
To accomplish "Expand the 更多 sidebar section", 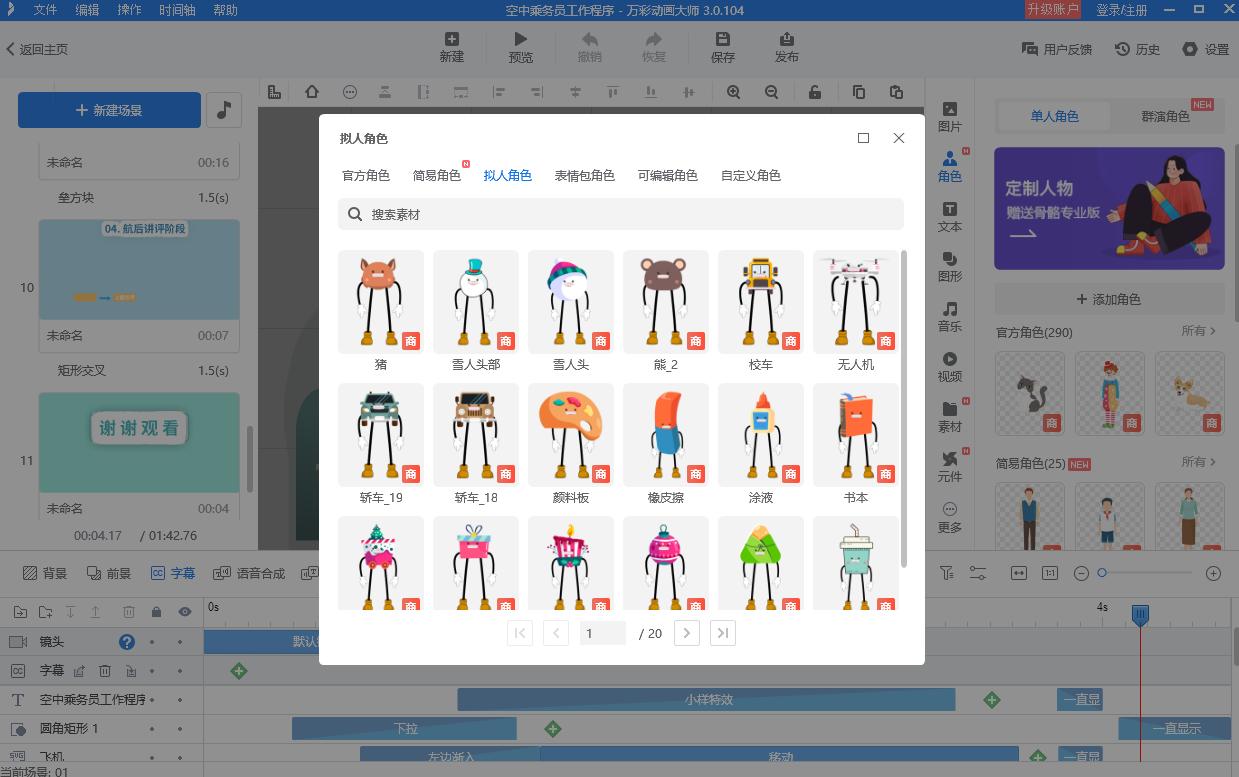I will [x=949, y=519].
